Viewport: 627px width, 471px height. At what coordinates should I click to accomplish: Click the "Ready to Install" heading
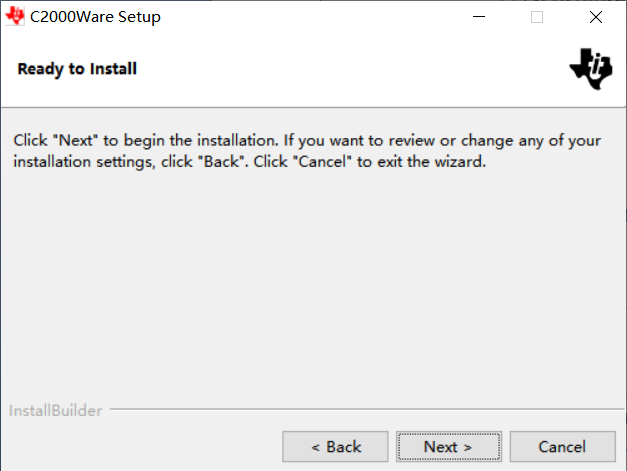(x=77, y=69)
